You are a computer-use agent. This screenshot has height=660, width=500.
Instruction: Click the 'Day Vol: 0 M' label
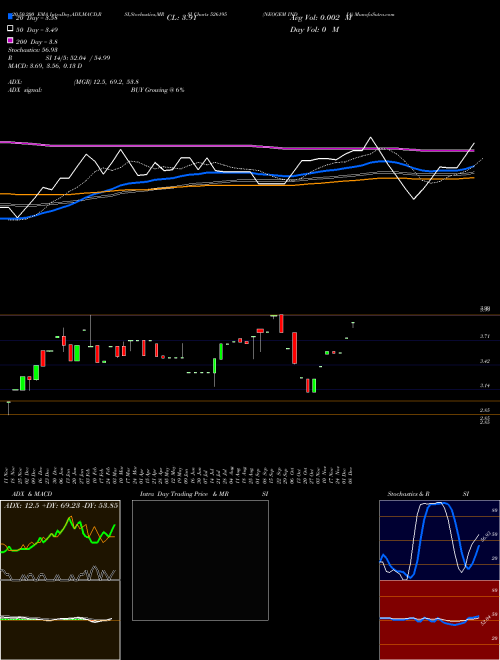point(314,29)
